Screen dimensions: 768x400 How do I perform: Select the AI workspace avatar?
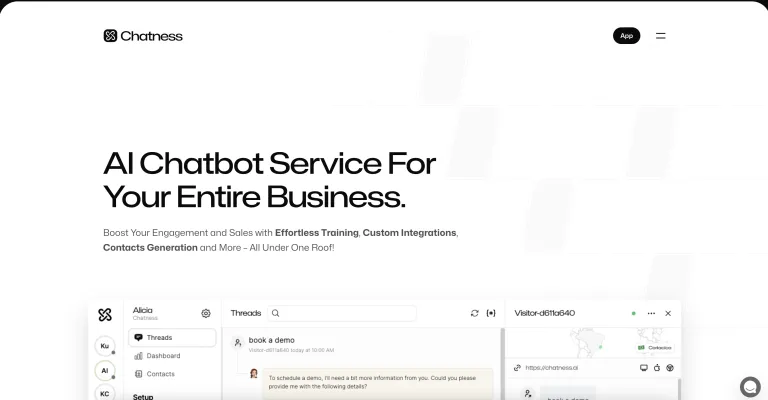pyautogui.click(x=105, y=370)
